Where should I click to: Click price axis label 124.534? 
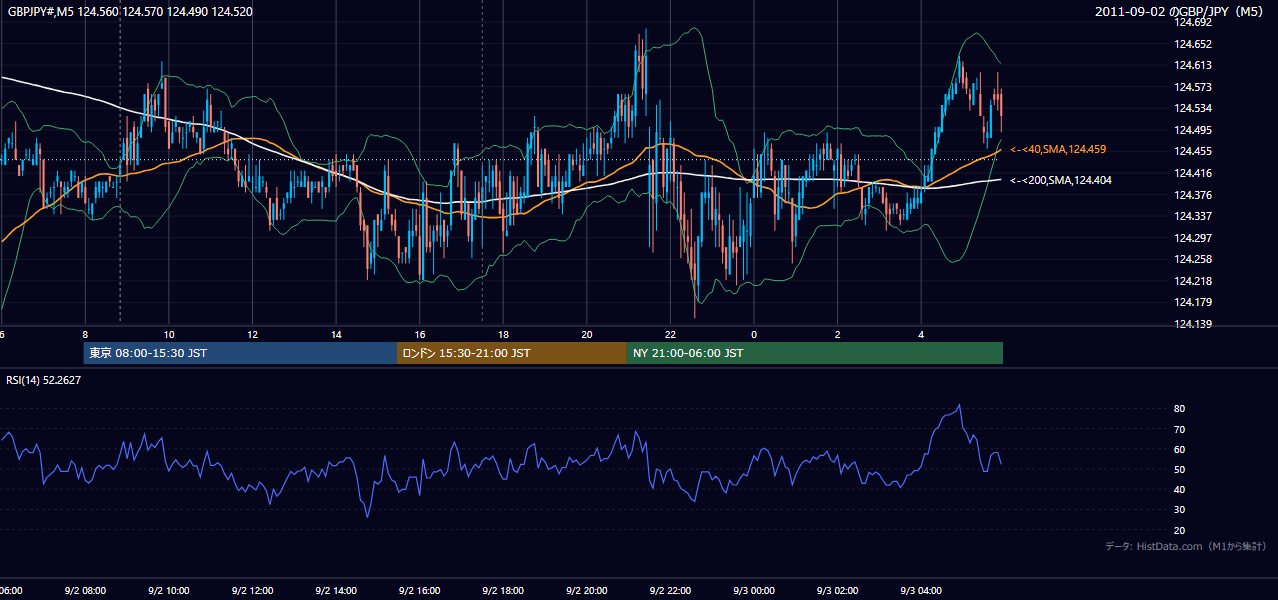(1192, 108)
